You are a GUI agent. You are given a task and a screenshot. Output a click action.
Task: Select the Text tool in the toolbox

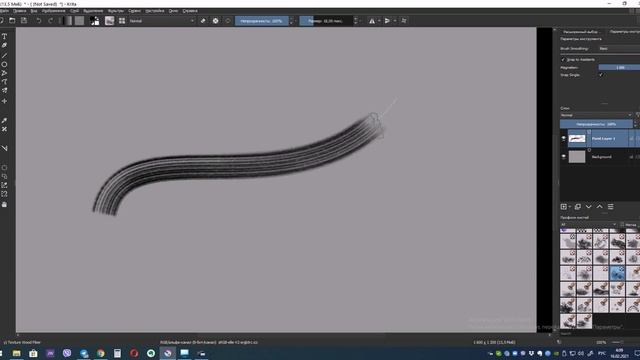pyautogui.click(x=4, y=36)
